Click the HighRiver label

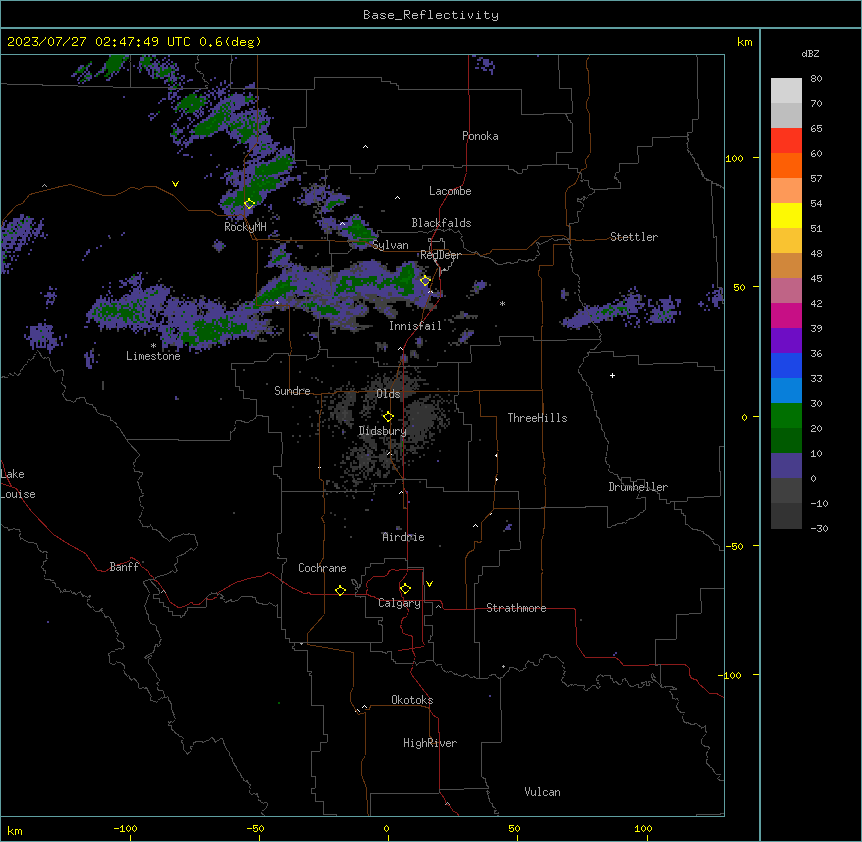(x=430, y=743)
